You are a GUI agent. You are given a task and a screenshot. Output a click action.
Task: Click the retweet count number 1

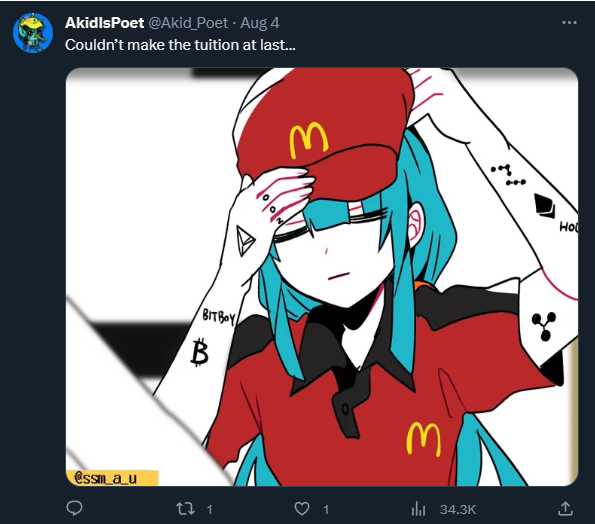point(209,509)
